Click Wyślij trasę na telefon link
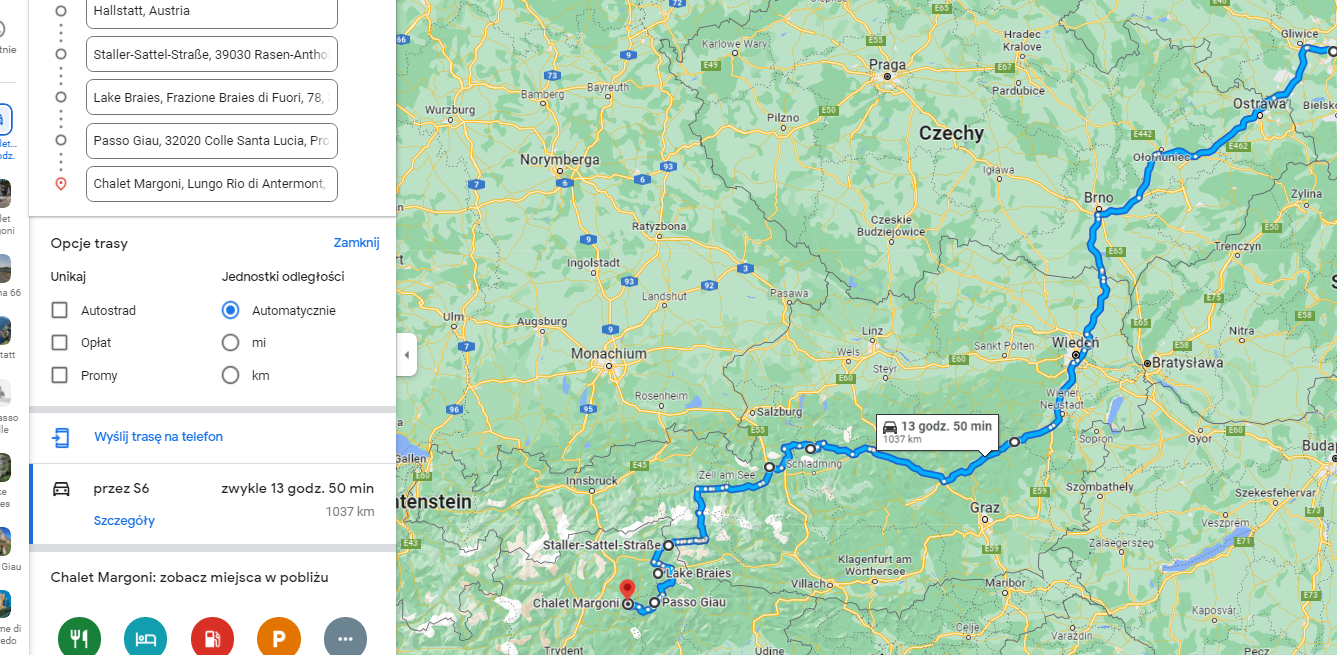1337x655 pixels. (158, 437)
